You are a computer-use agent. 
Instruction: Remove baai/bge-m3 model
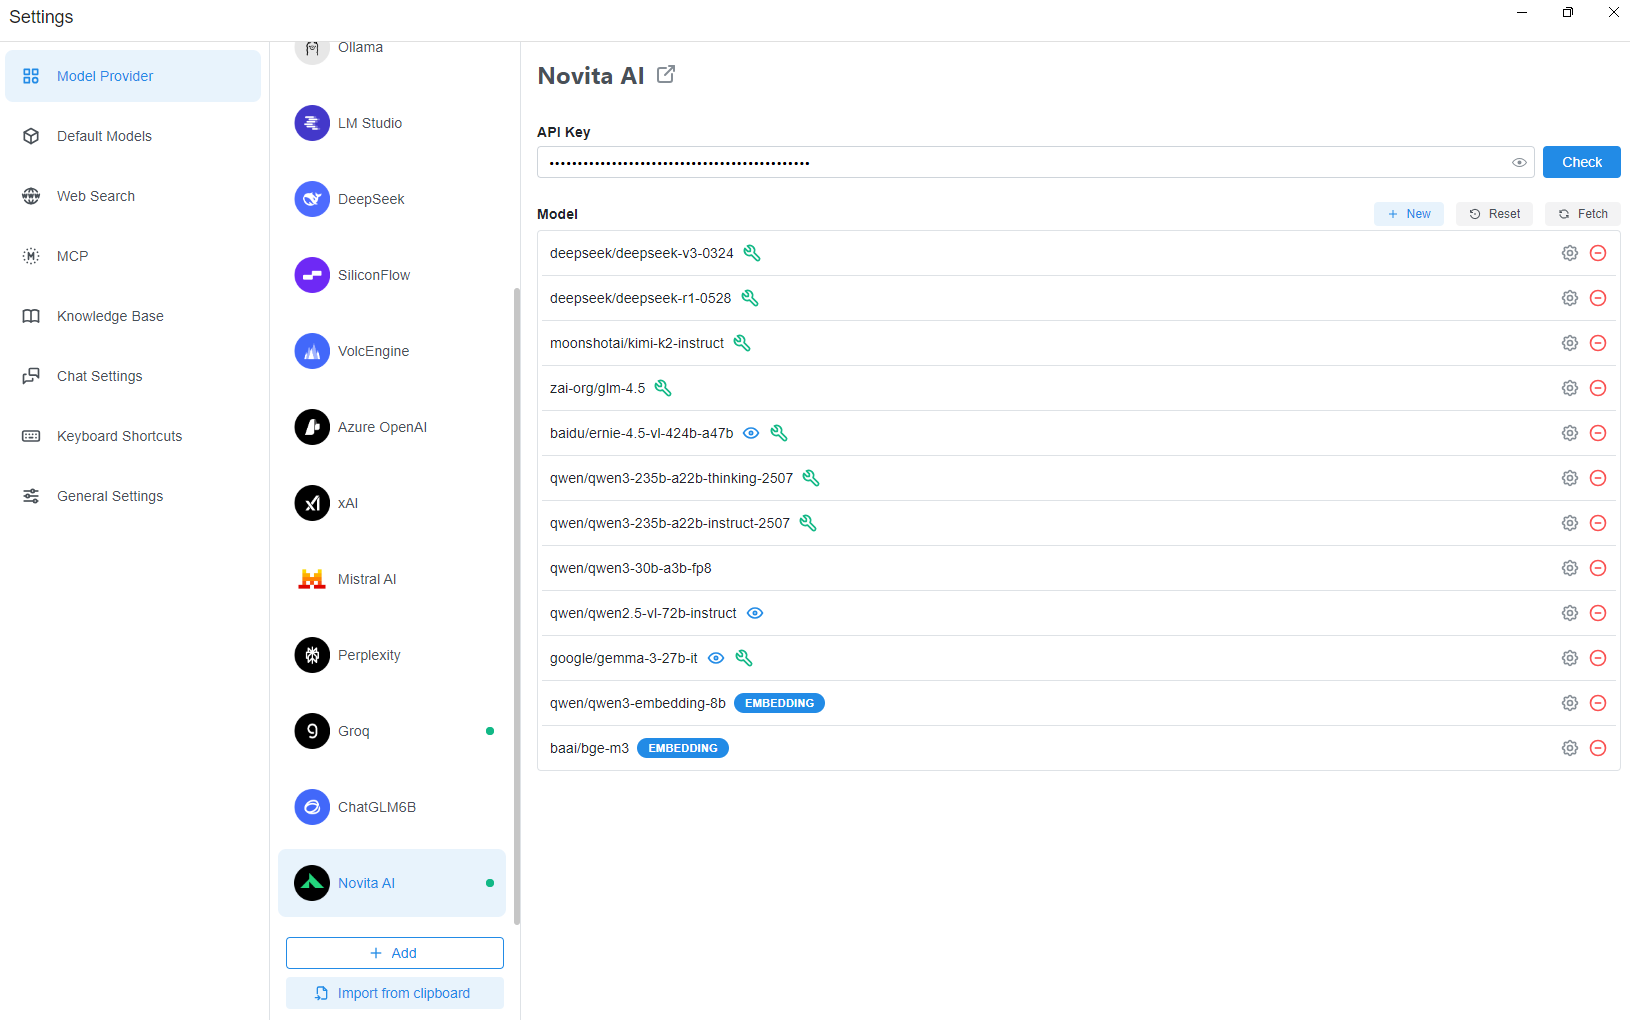[1598, 748]
